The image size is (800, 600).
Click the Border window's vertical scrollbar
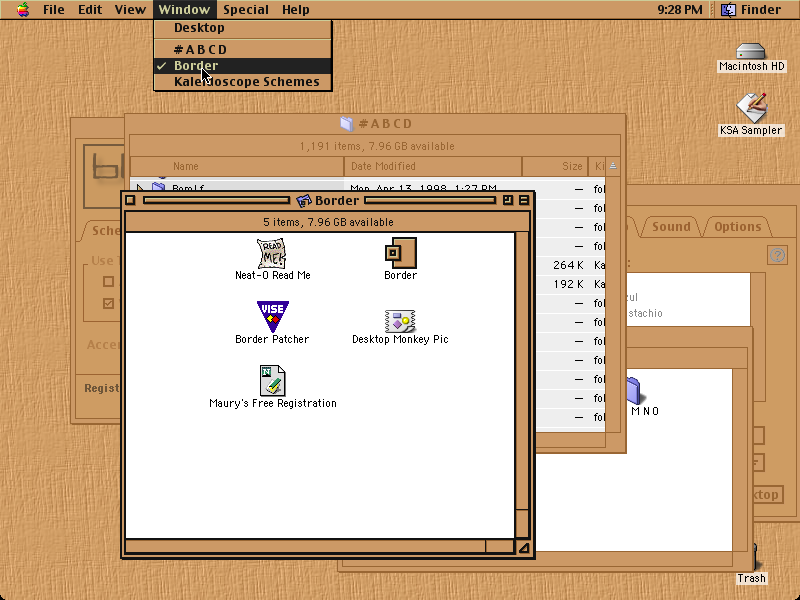coord(522,385)
